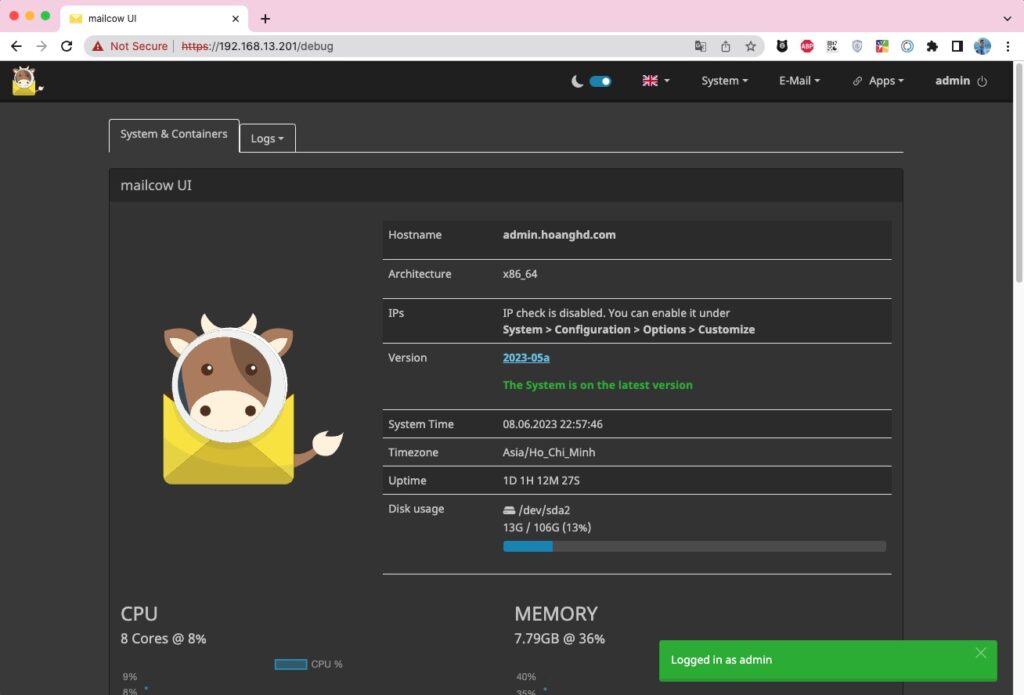
Task: Open the System menu
Action: (x=724, y=80)
